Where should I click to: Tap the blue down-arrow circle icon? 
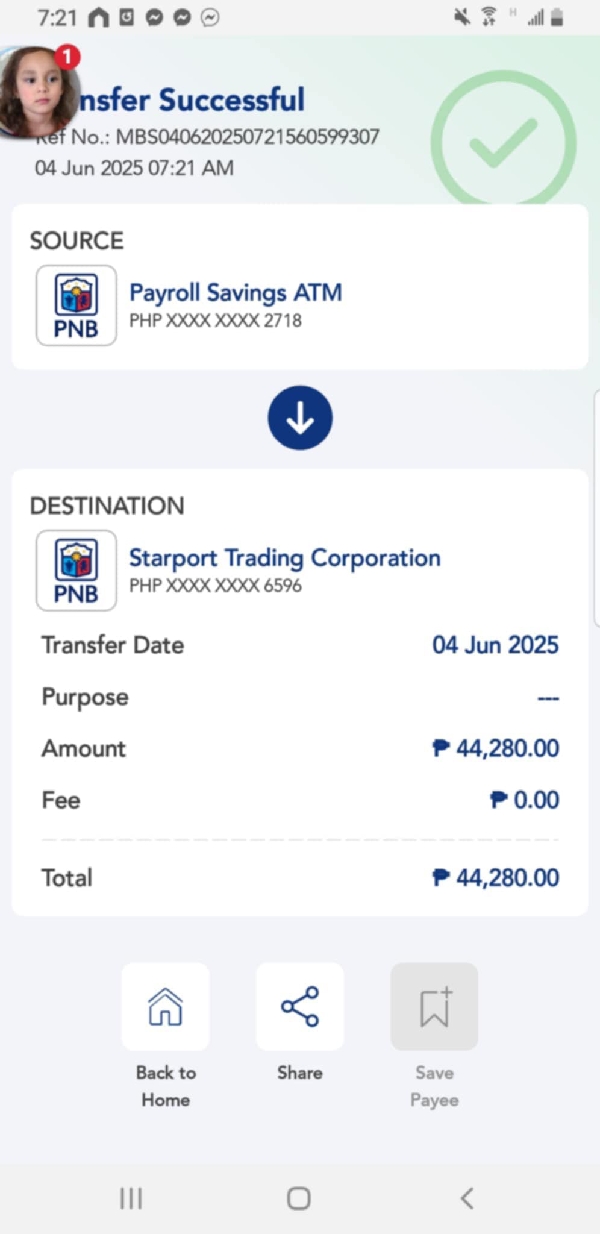[300, 418]
